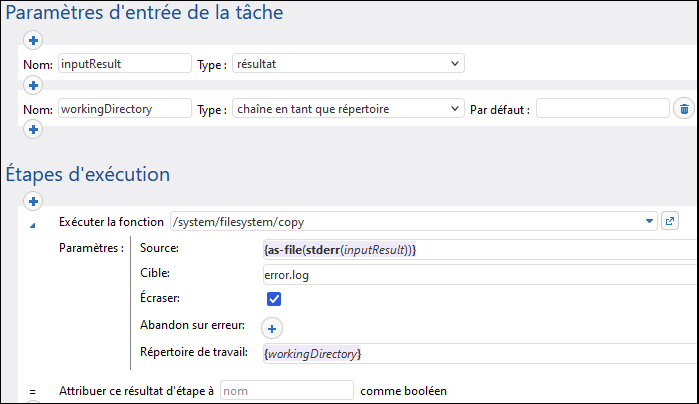Image resolution: width=699 pixels, height=404 pixels.
Task: Click the plus icon below the workingDirectory row
Action: pos(33,130)
